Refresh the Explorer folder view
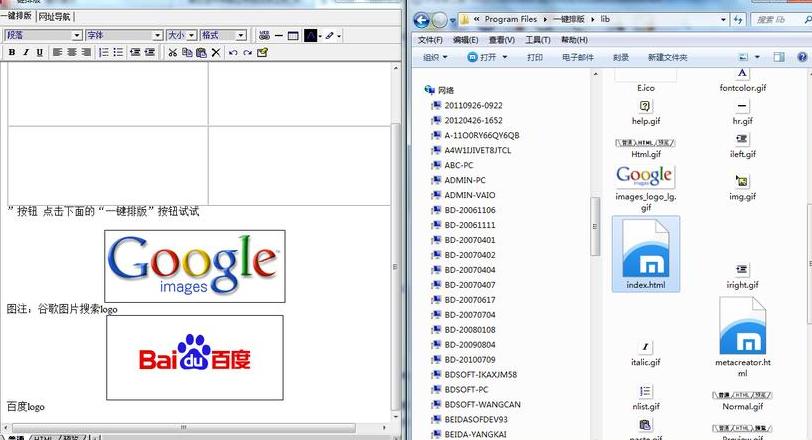The height and width of the screenshot is (440, 812). point(738,20)
